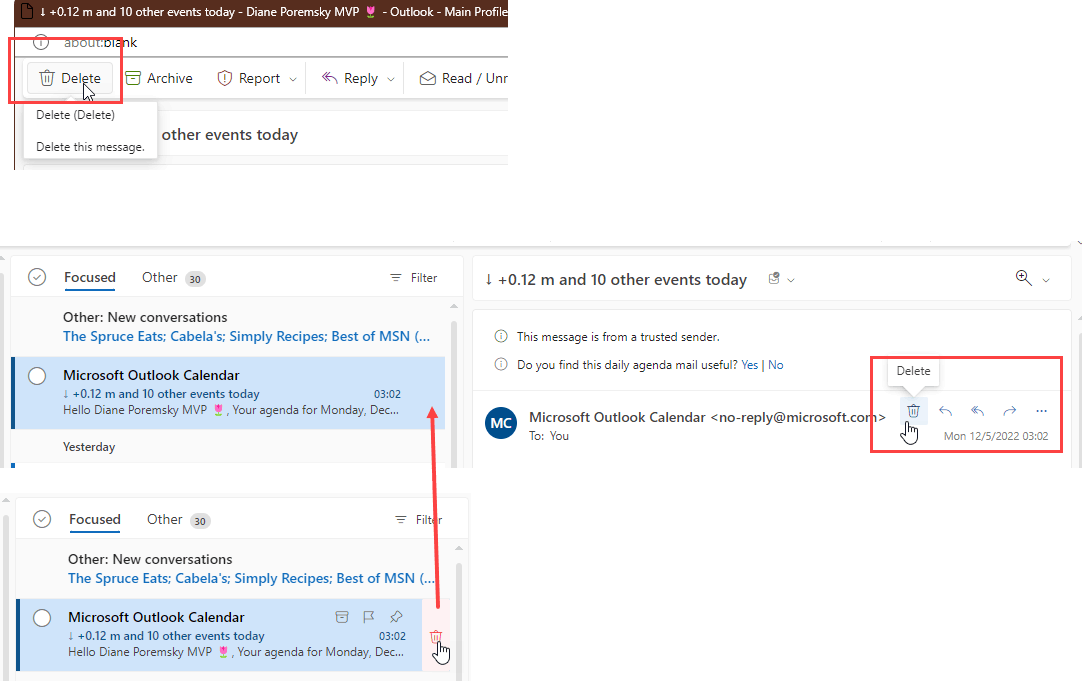This screenshot has width=1082, height=681.
Task: Select Focused tab in list with hover icons
Action: click(x=95, y=519)
